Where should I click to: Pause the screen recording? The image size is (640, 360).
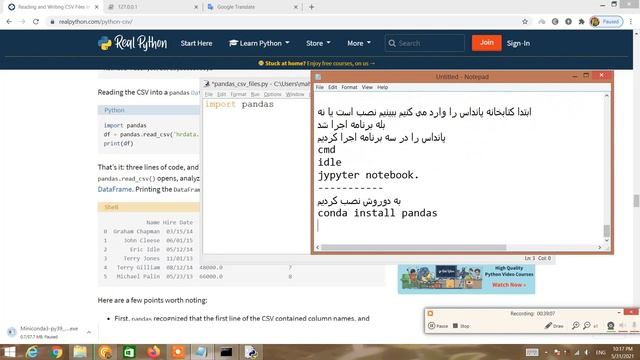pyautogui.click(x=438, y=326)
